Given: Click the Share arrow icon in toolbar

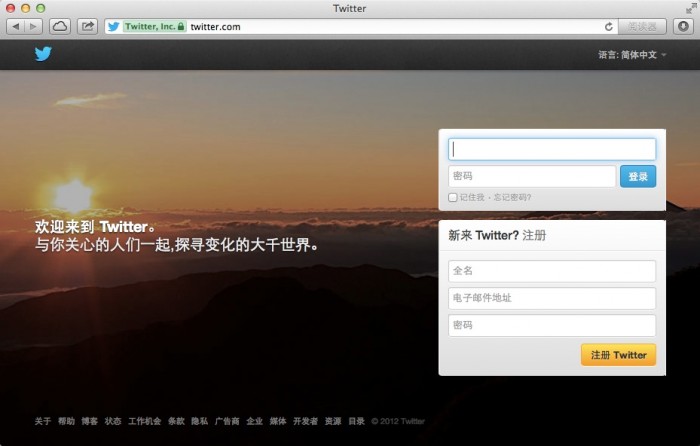Looking at the screenshot, I should pos(88,26).
